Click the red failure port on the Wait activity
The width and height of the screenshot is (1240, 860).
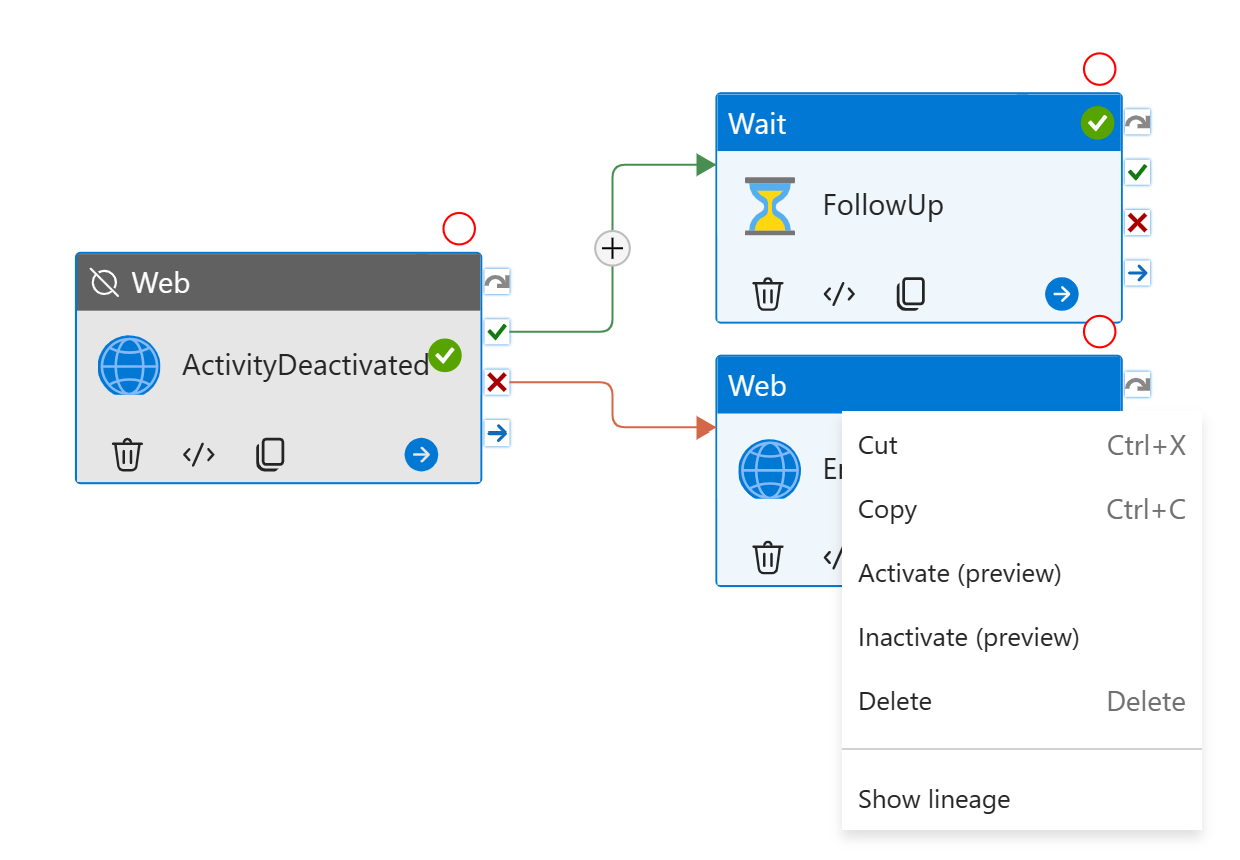(1136, 222)
